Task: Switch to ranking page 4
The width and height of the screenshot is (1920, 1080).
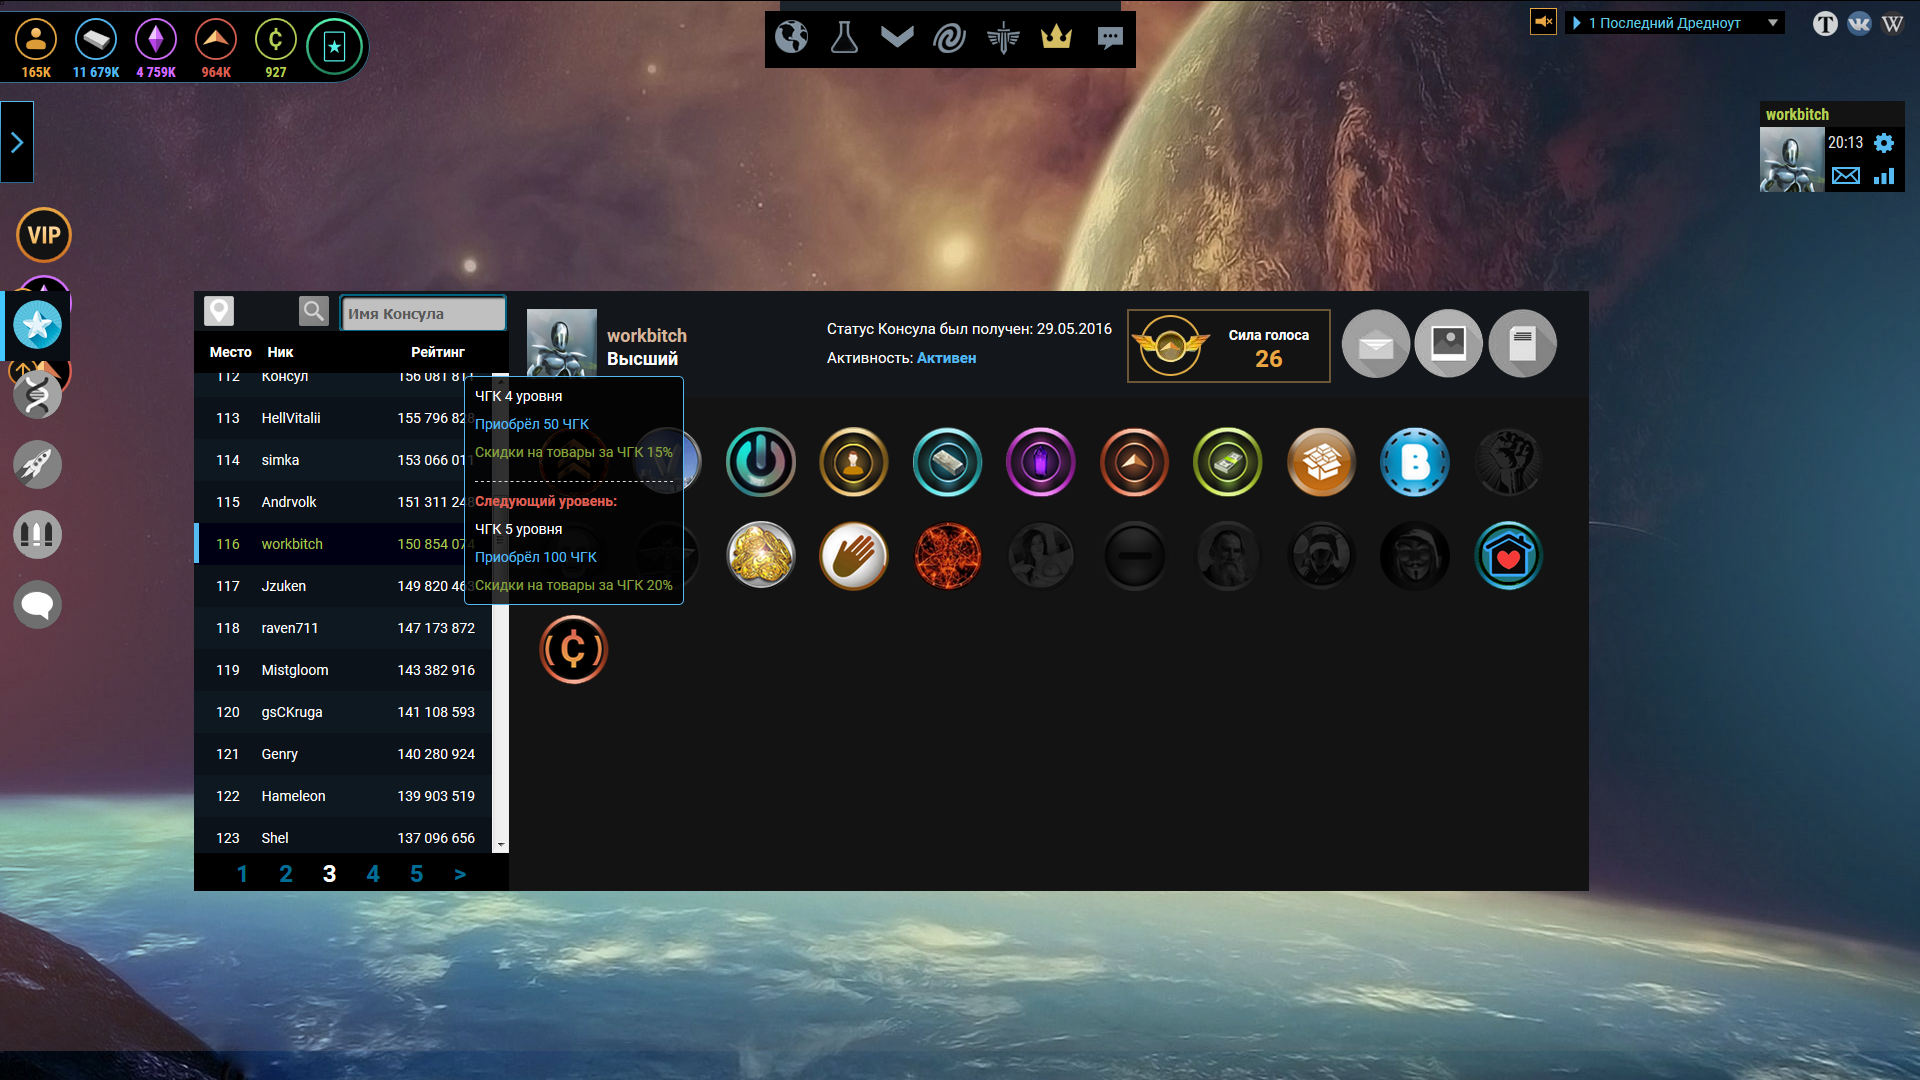Action: (373, 874)
